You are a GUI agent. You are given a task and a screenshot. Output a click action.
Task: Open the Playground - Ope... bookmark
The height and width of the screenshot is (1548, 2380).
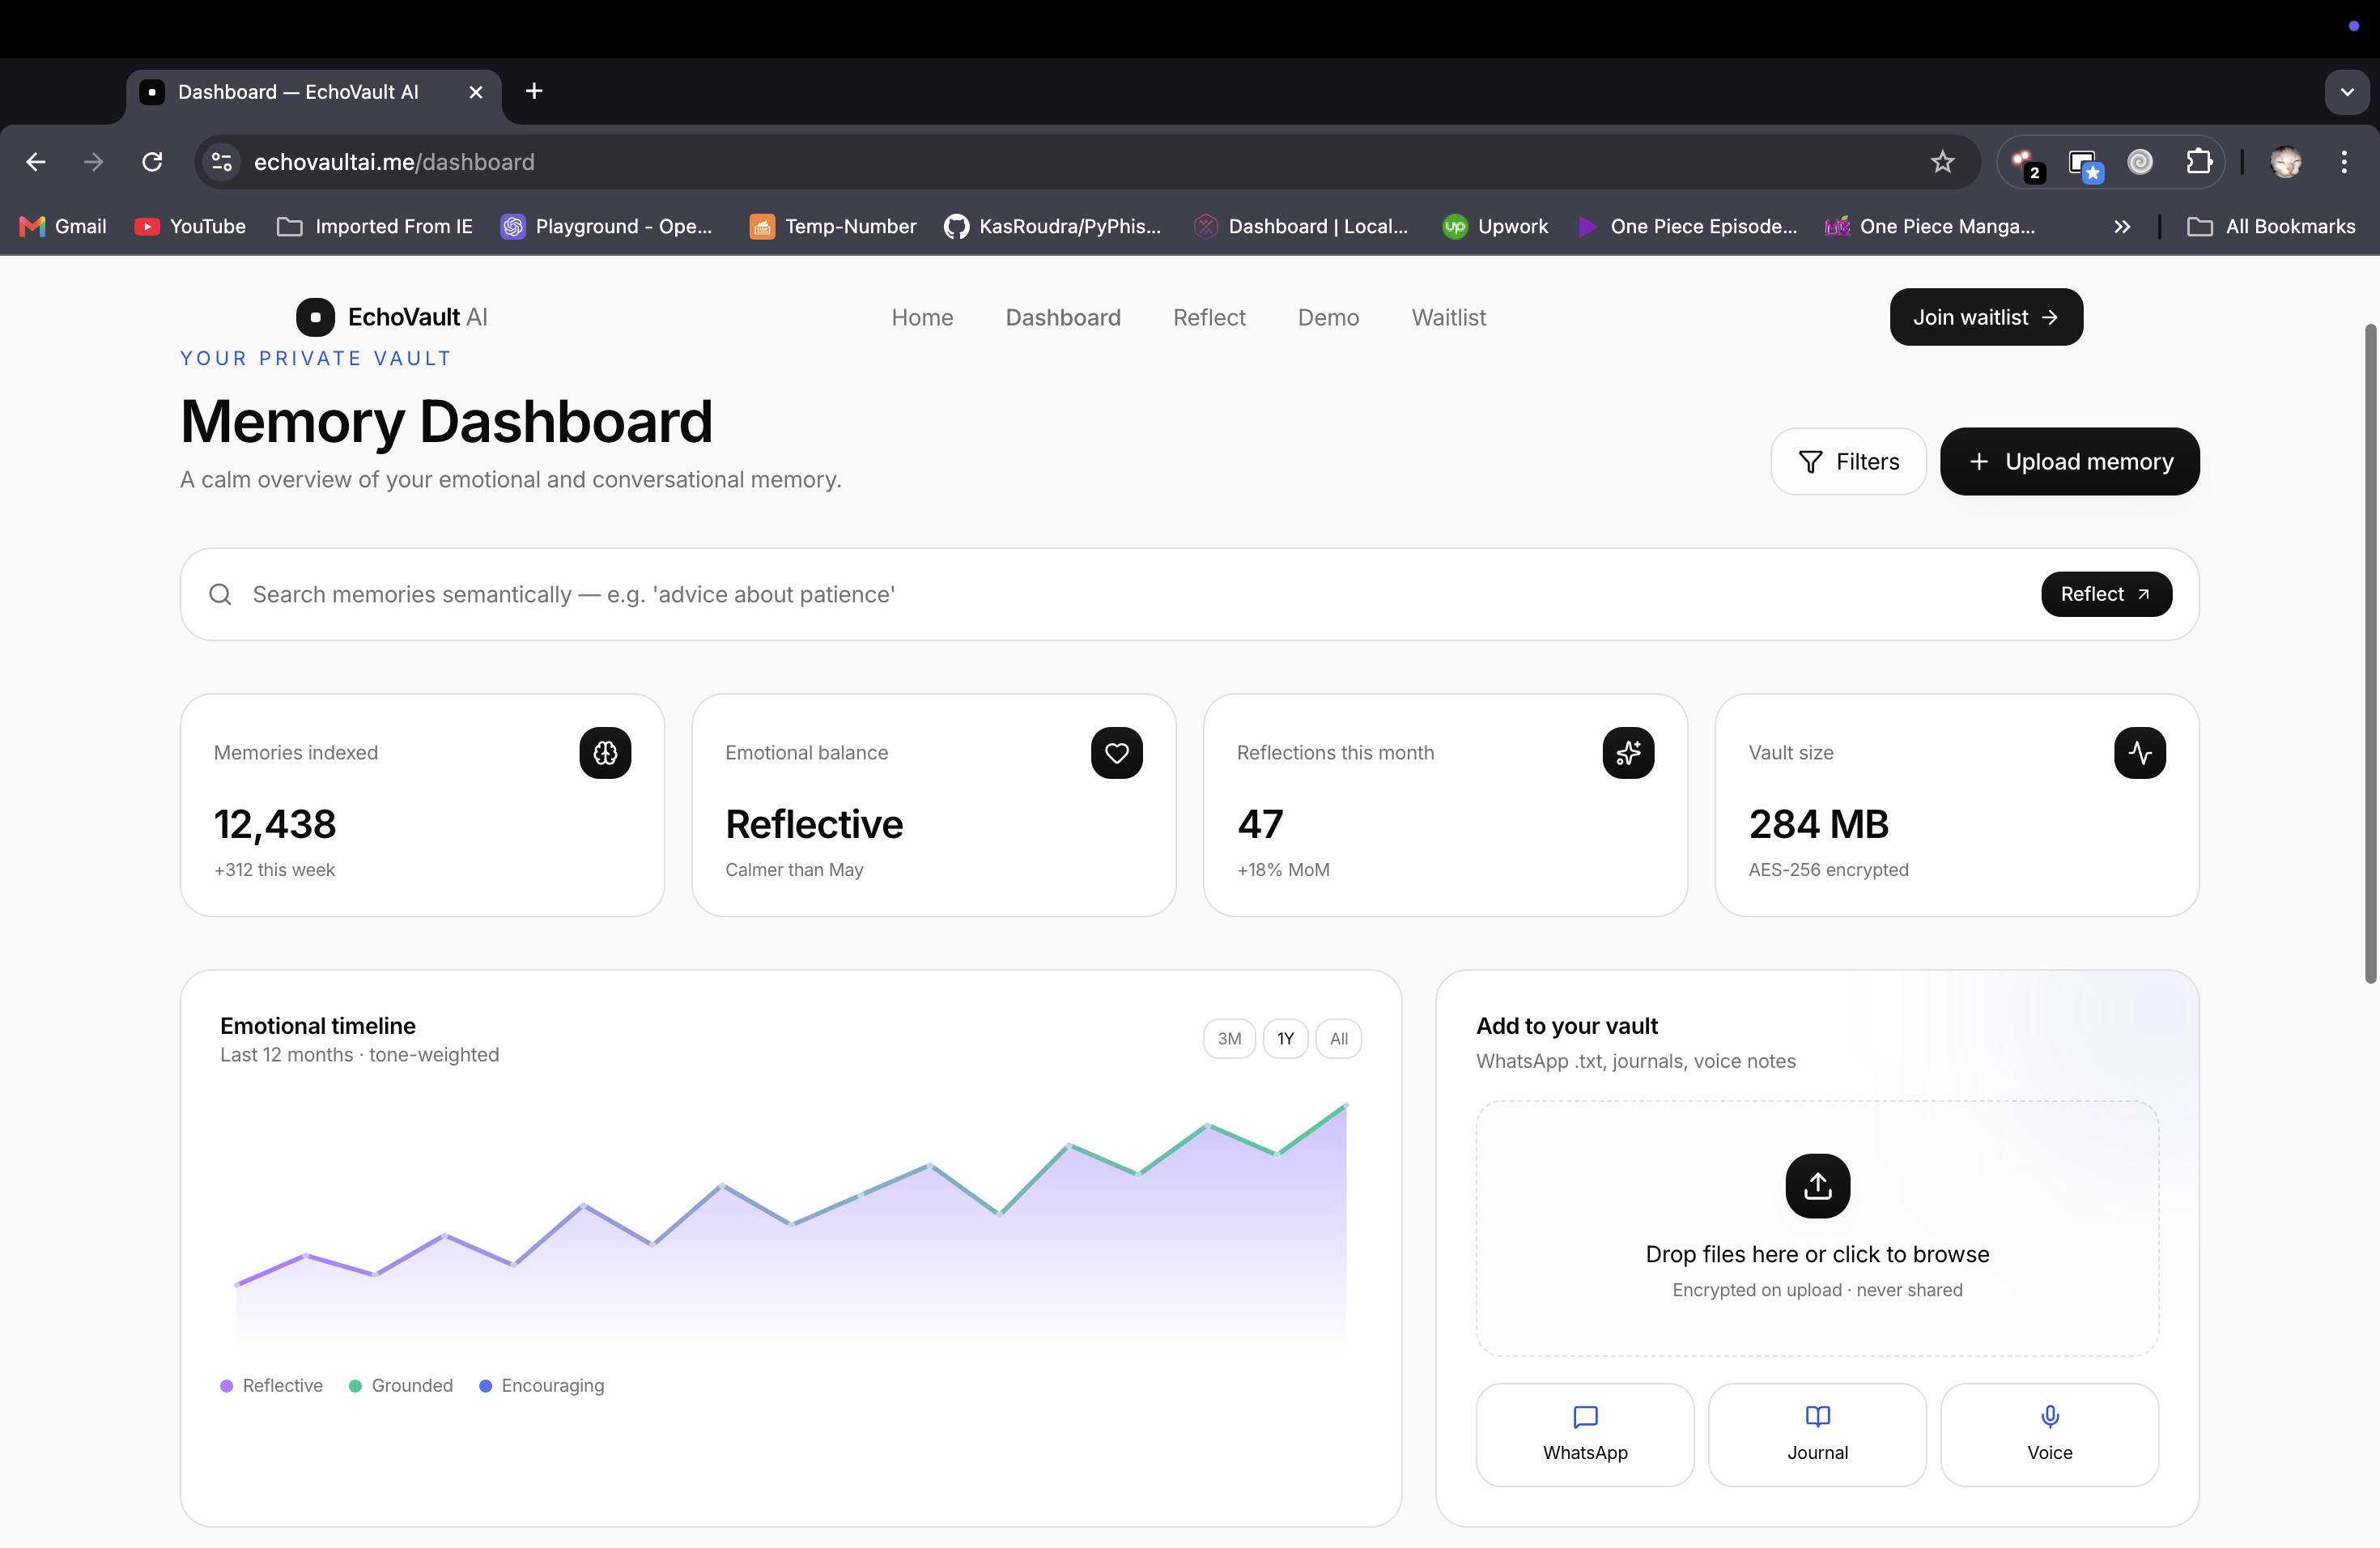[608, 227]
